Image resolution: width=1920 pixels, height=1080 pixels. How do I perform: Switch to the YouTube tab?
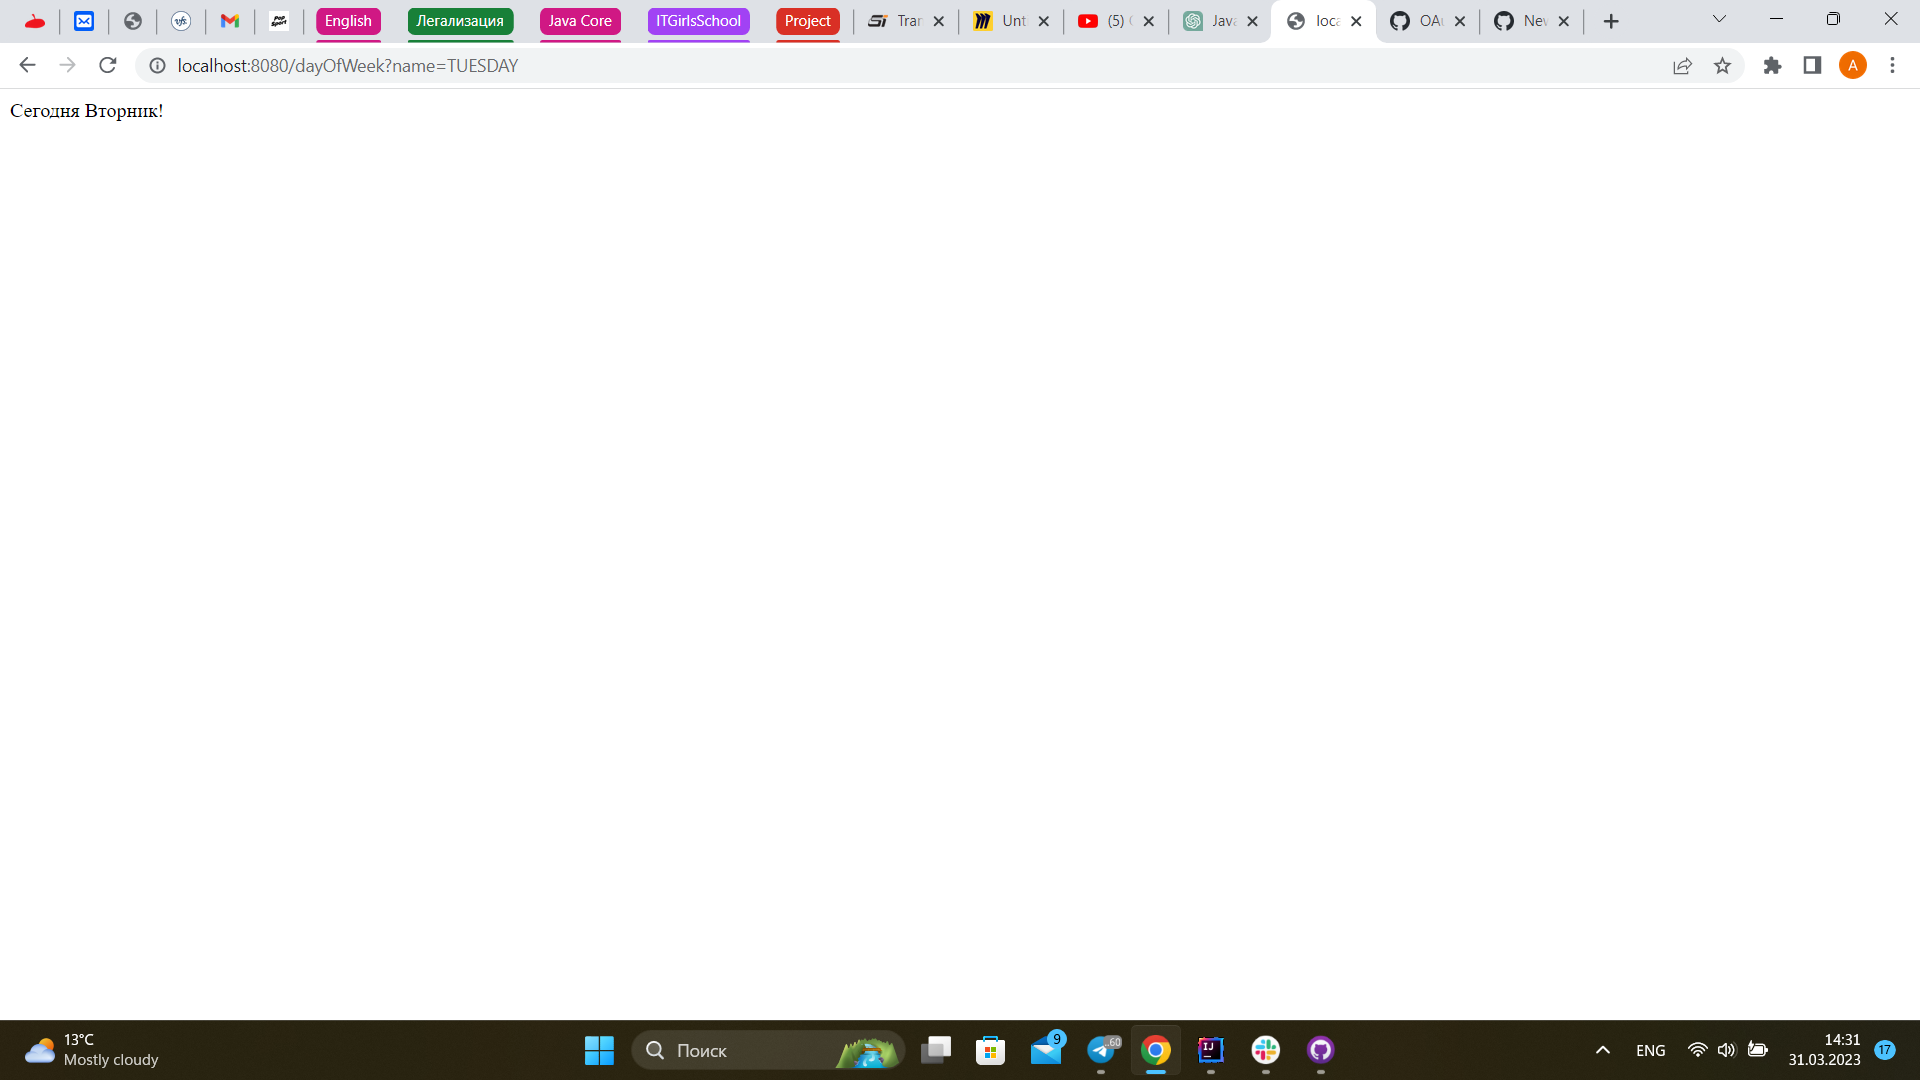pos(1103,21)
